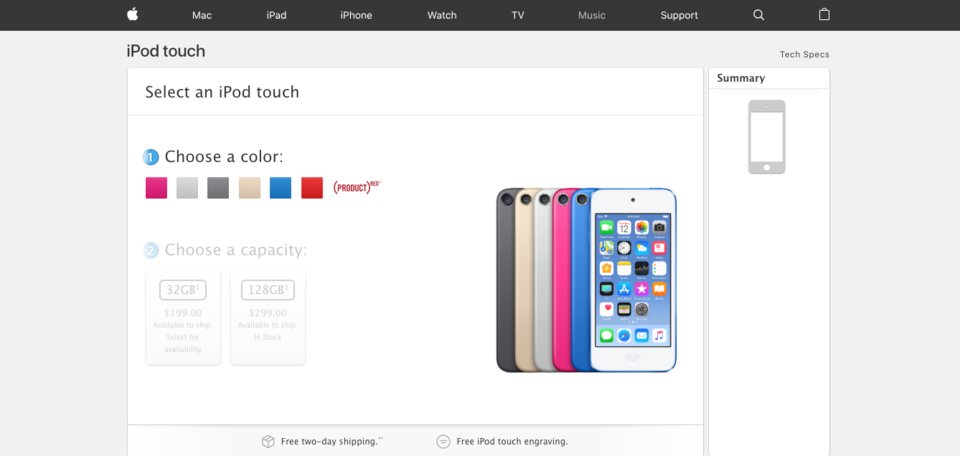Go to the iPhone menu item
This screenshot has width=960, height=456.
pos(356,15)
